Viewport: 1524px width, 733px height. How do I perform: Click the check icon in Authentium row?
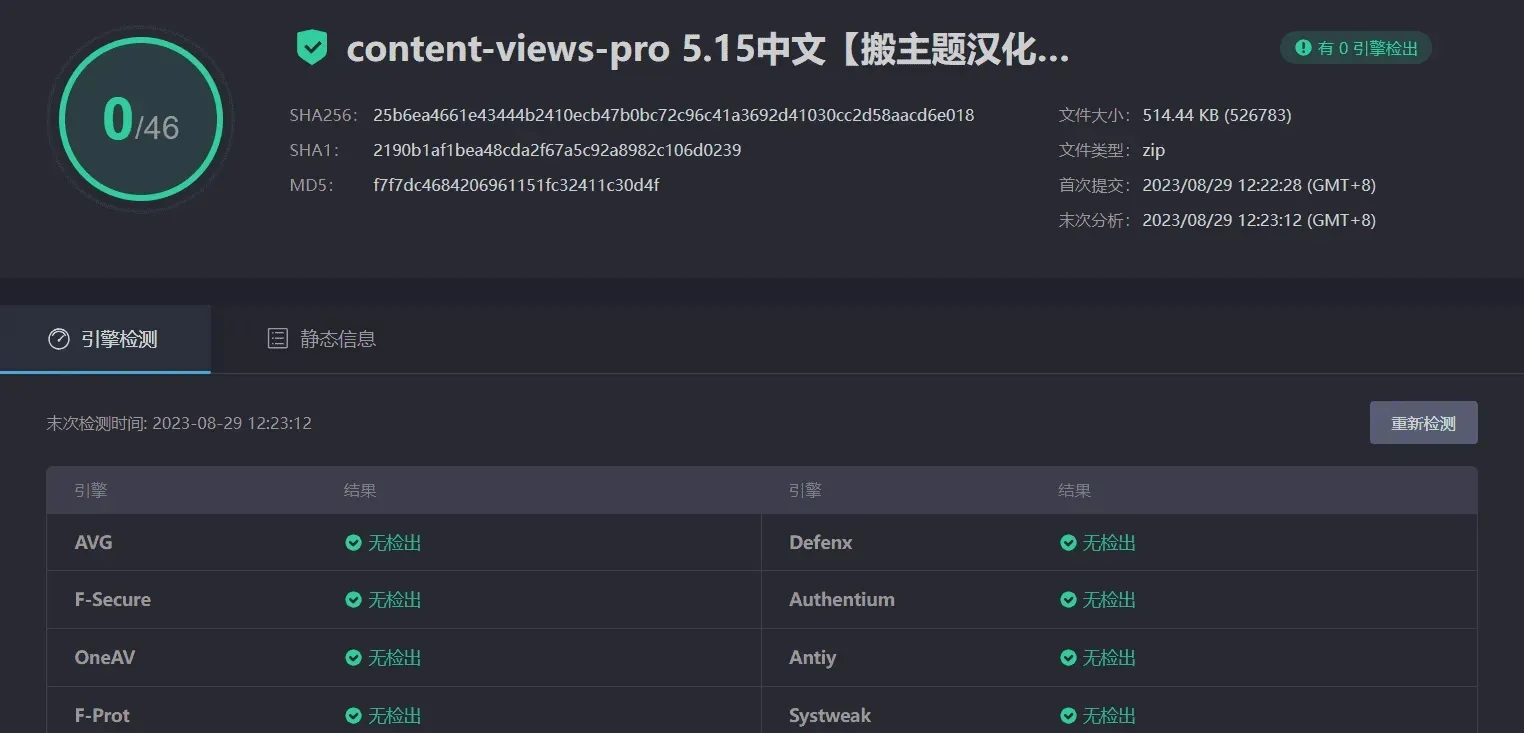click(1068, 600)
